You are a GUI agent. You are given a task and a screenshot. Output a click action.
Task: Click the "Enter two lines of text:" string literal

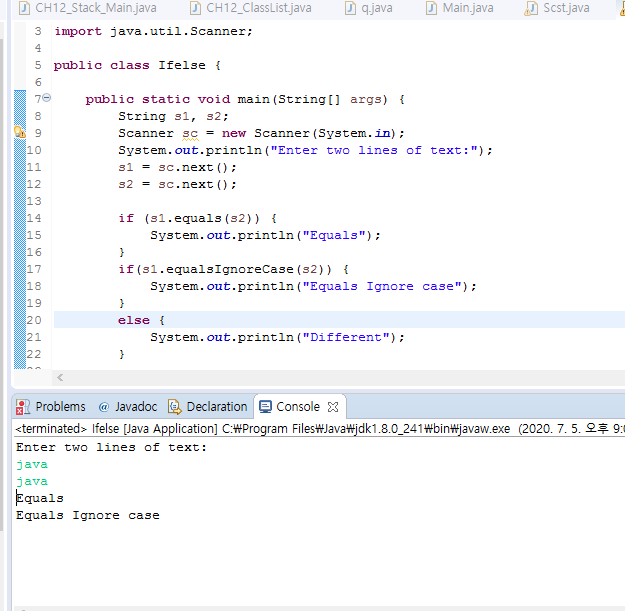[x=374, y=150]
